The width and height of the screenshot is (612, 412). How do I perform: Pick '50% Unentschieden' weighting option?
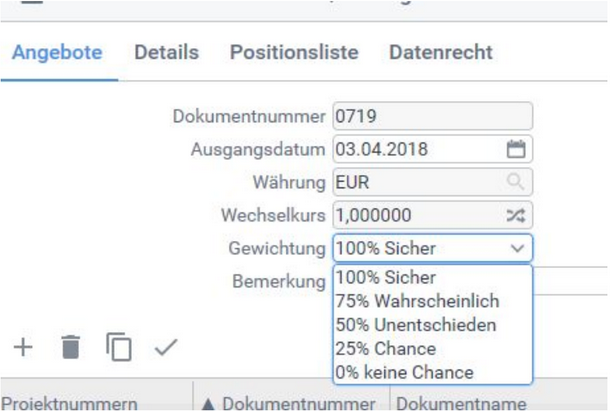416,325
